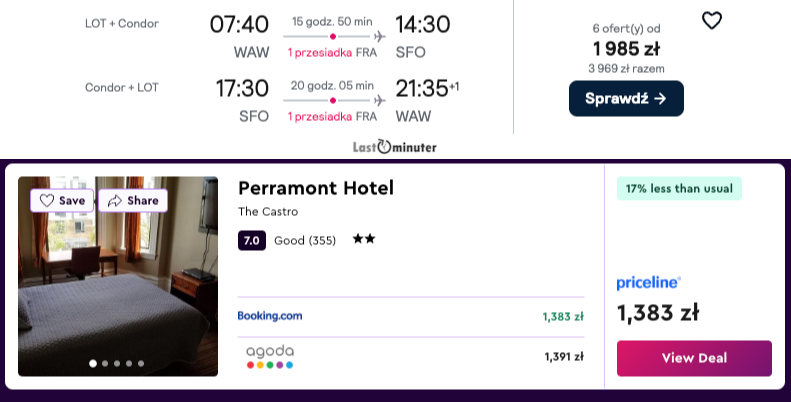Click the Lastminuter logo
Image resolution: width=791 pixels, height=402 pixels.
click(395, 147)
